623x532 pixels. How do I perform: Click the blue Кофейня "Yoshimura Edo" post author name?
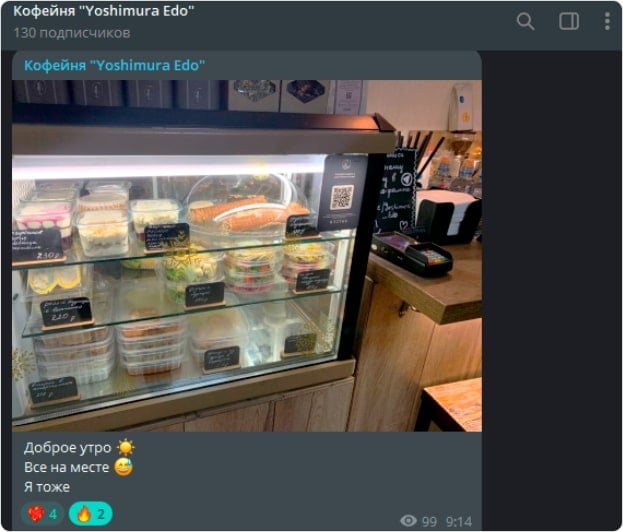click(x=114, y=65)
